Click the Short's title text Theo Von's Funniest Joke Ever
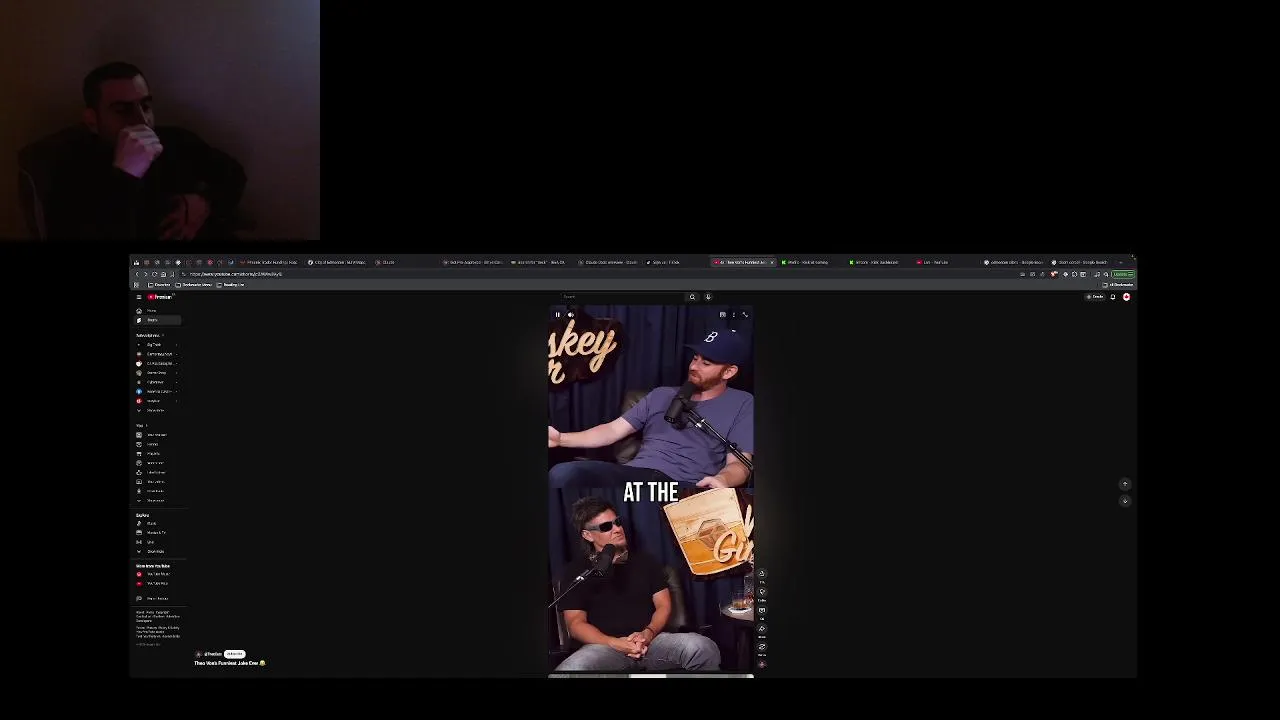Image resolution: width=1280 pixels, height=720 pixels. [x=227, y=663]
